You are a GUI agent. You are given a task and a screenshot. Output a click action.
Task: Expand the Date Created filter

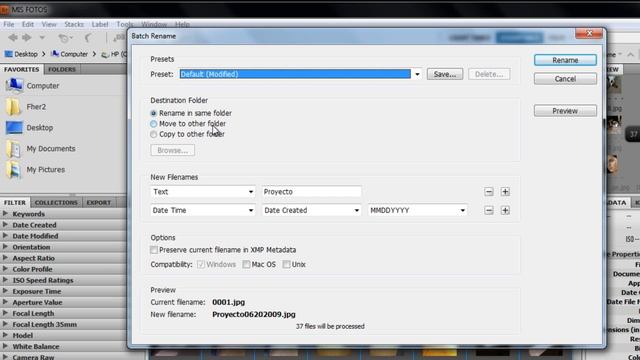(5, 224)
